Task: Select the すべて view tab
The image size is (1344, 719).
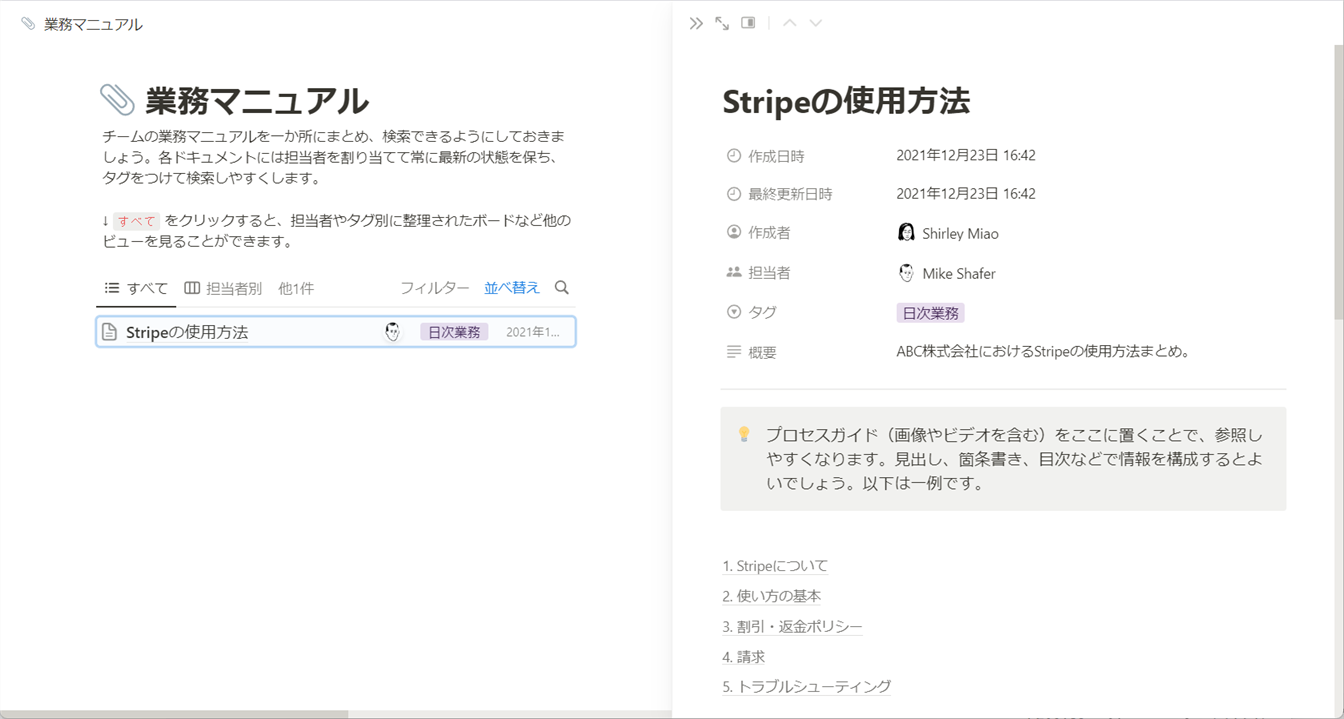Action: (137, 288)
